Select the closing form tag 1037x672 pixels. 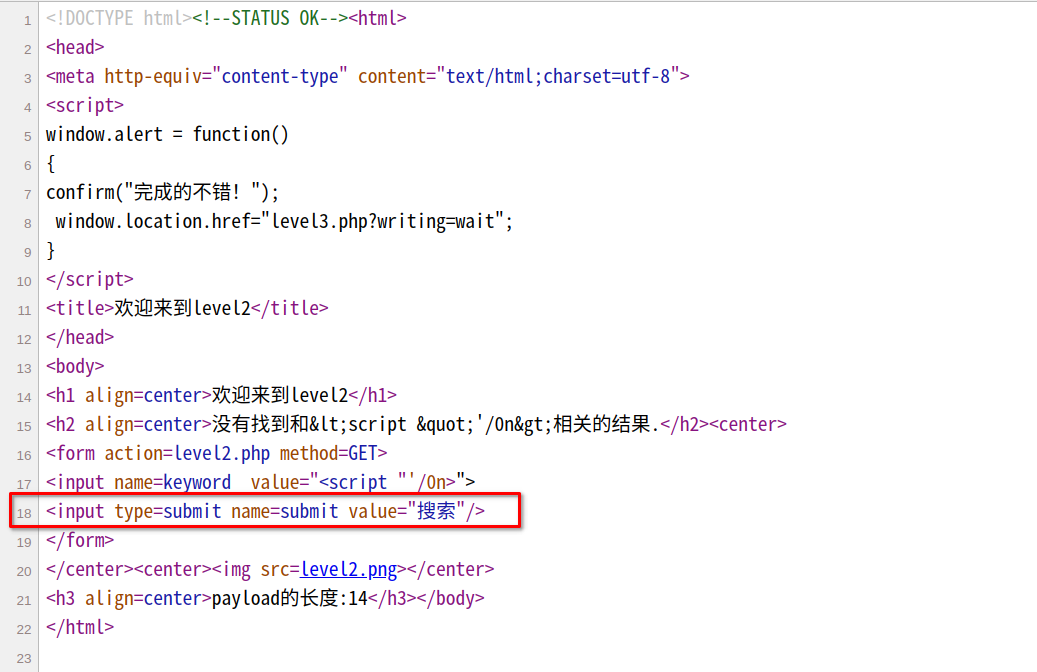(79, 540)
